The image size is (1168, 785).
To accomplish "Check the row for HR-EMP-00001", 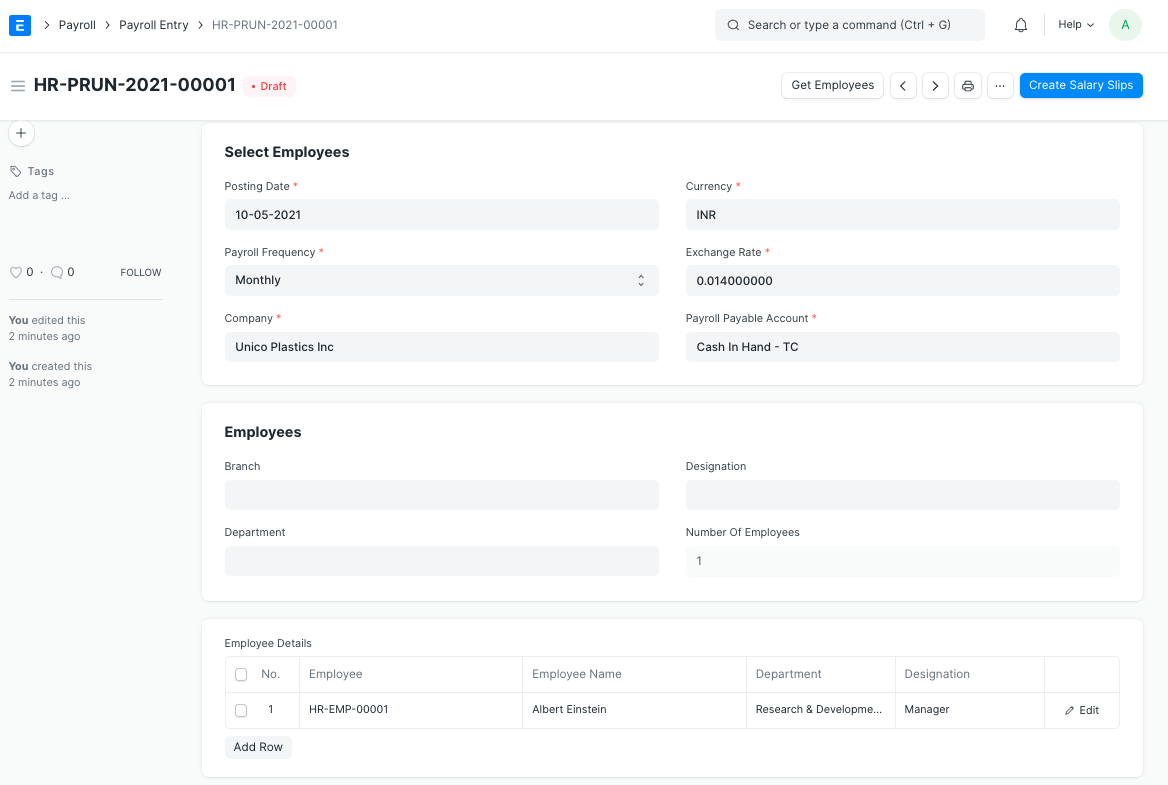I will coord(240,710).
